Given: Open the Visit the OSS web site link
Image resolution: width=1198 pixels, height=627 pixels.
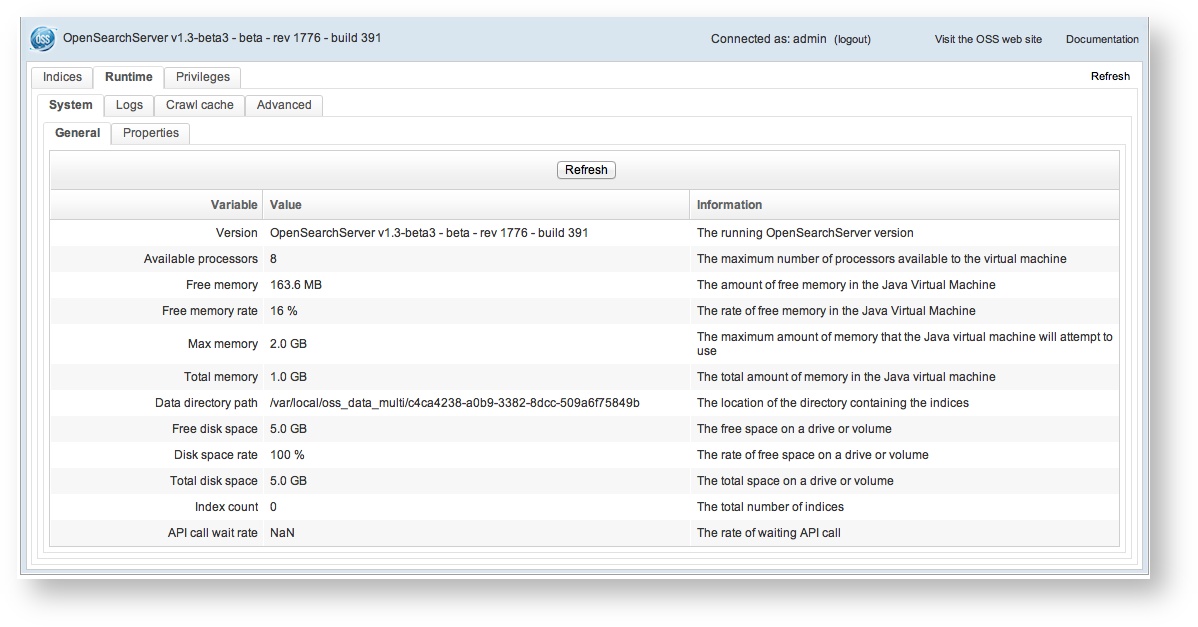Looking at the screenshot, I should point(988,39).
